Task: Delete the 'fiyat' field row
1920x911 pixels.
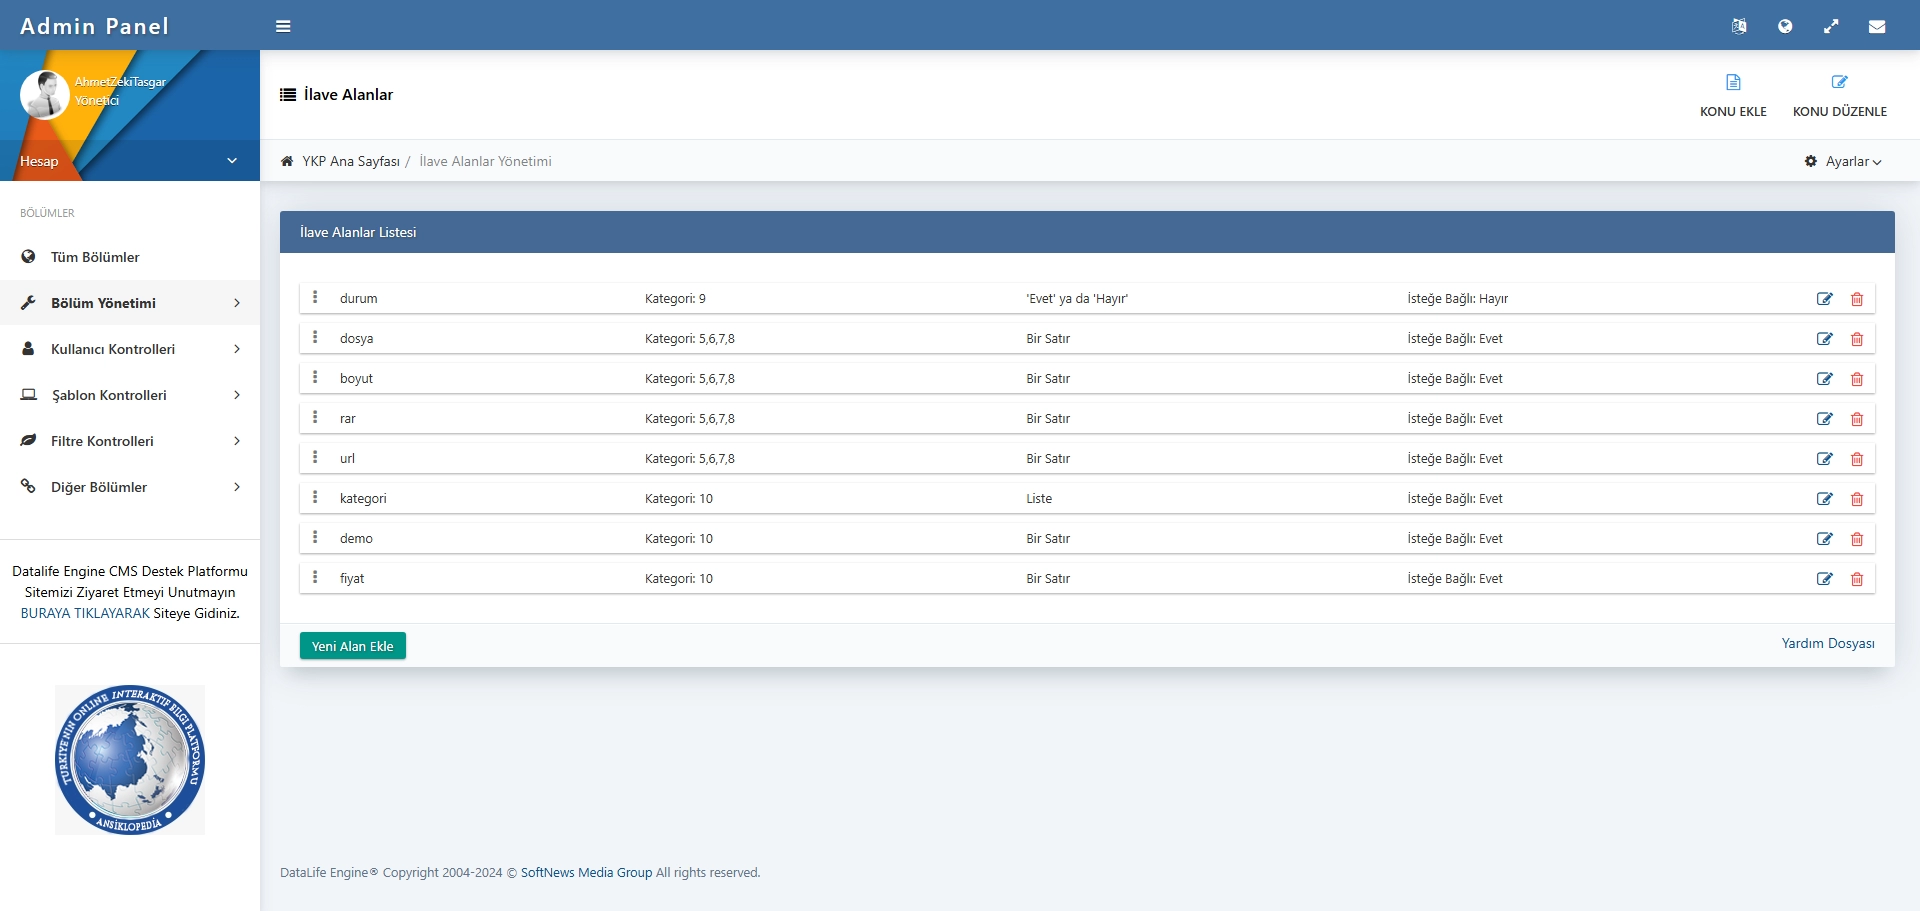Action: [1857, 579]
